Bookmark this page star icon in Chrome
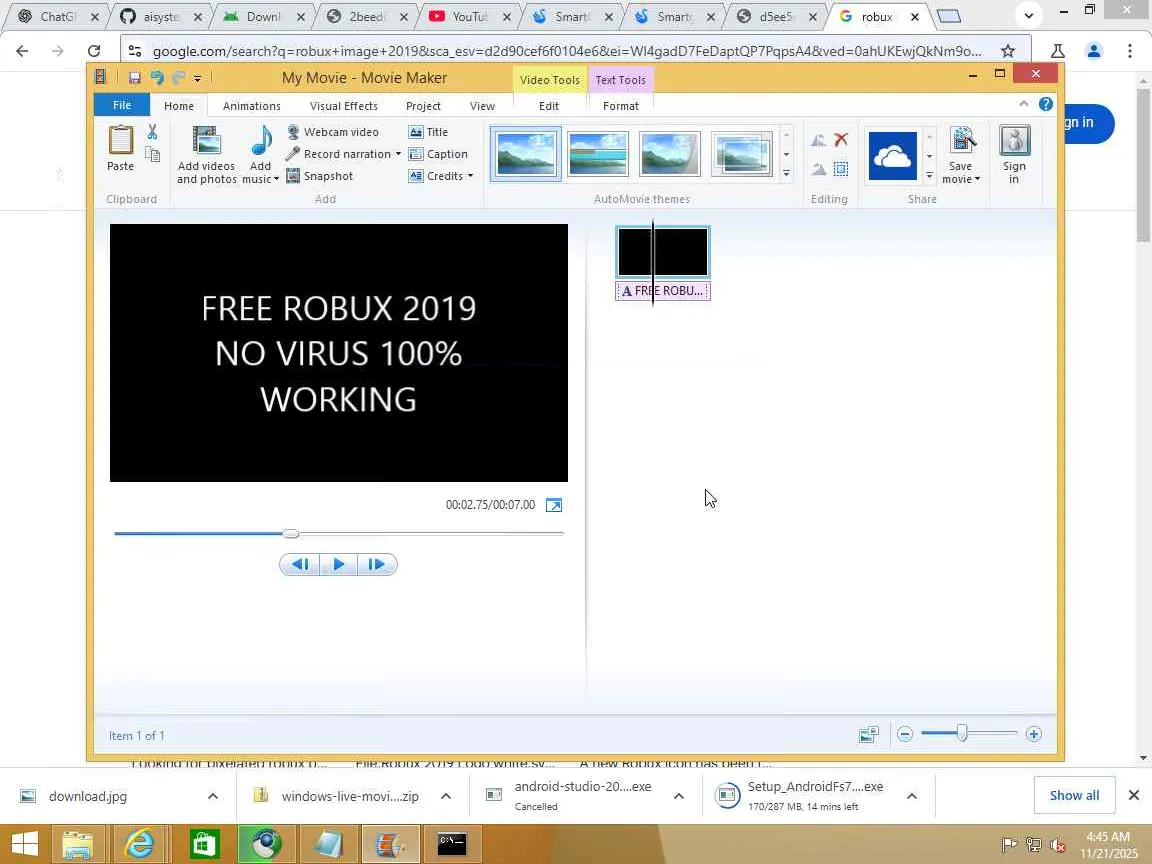The height and width of the screenshot is (864, 1152). click(1008, 51)
